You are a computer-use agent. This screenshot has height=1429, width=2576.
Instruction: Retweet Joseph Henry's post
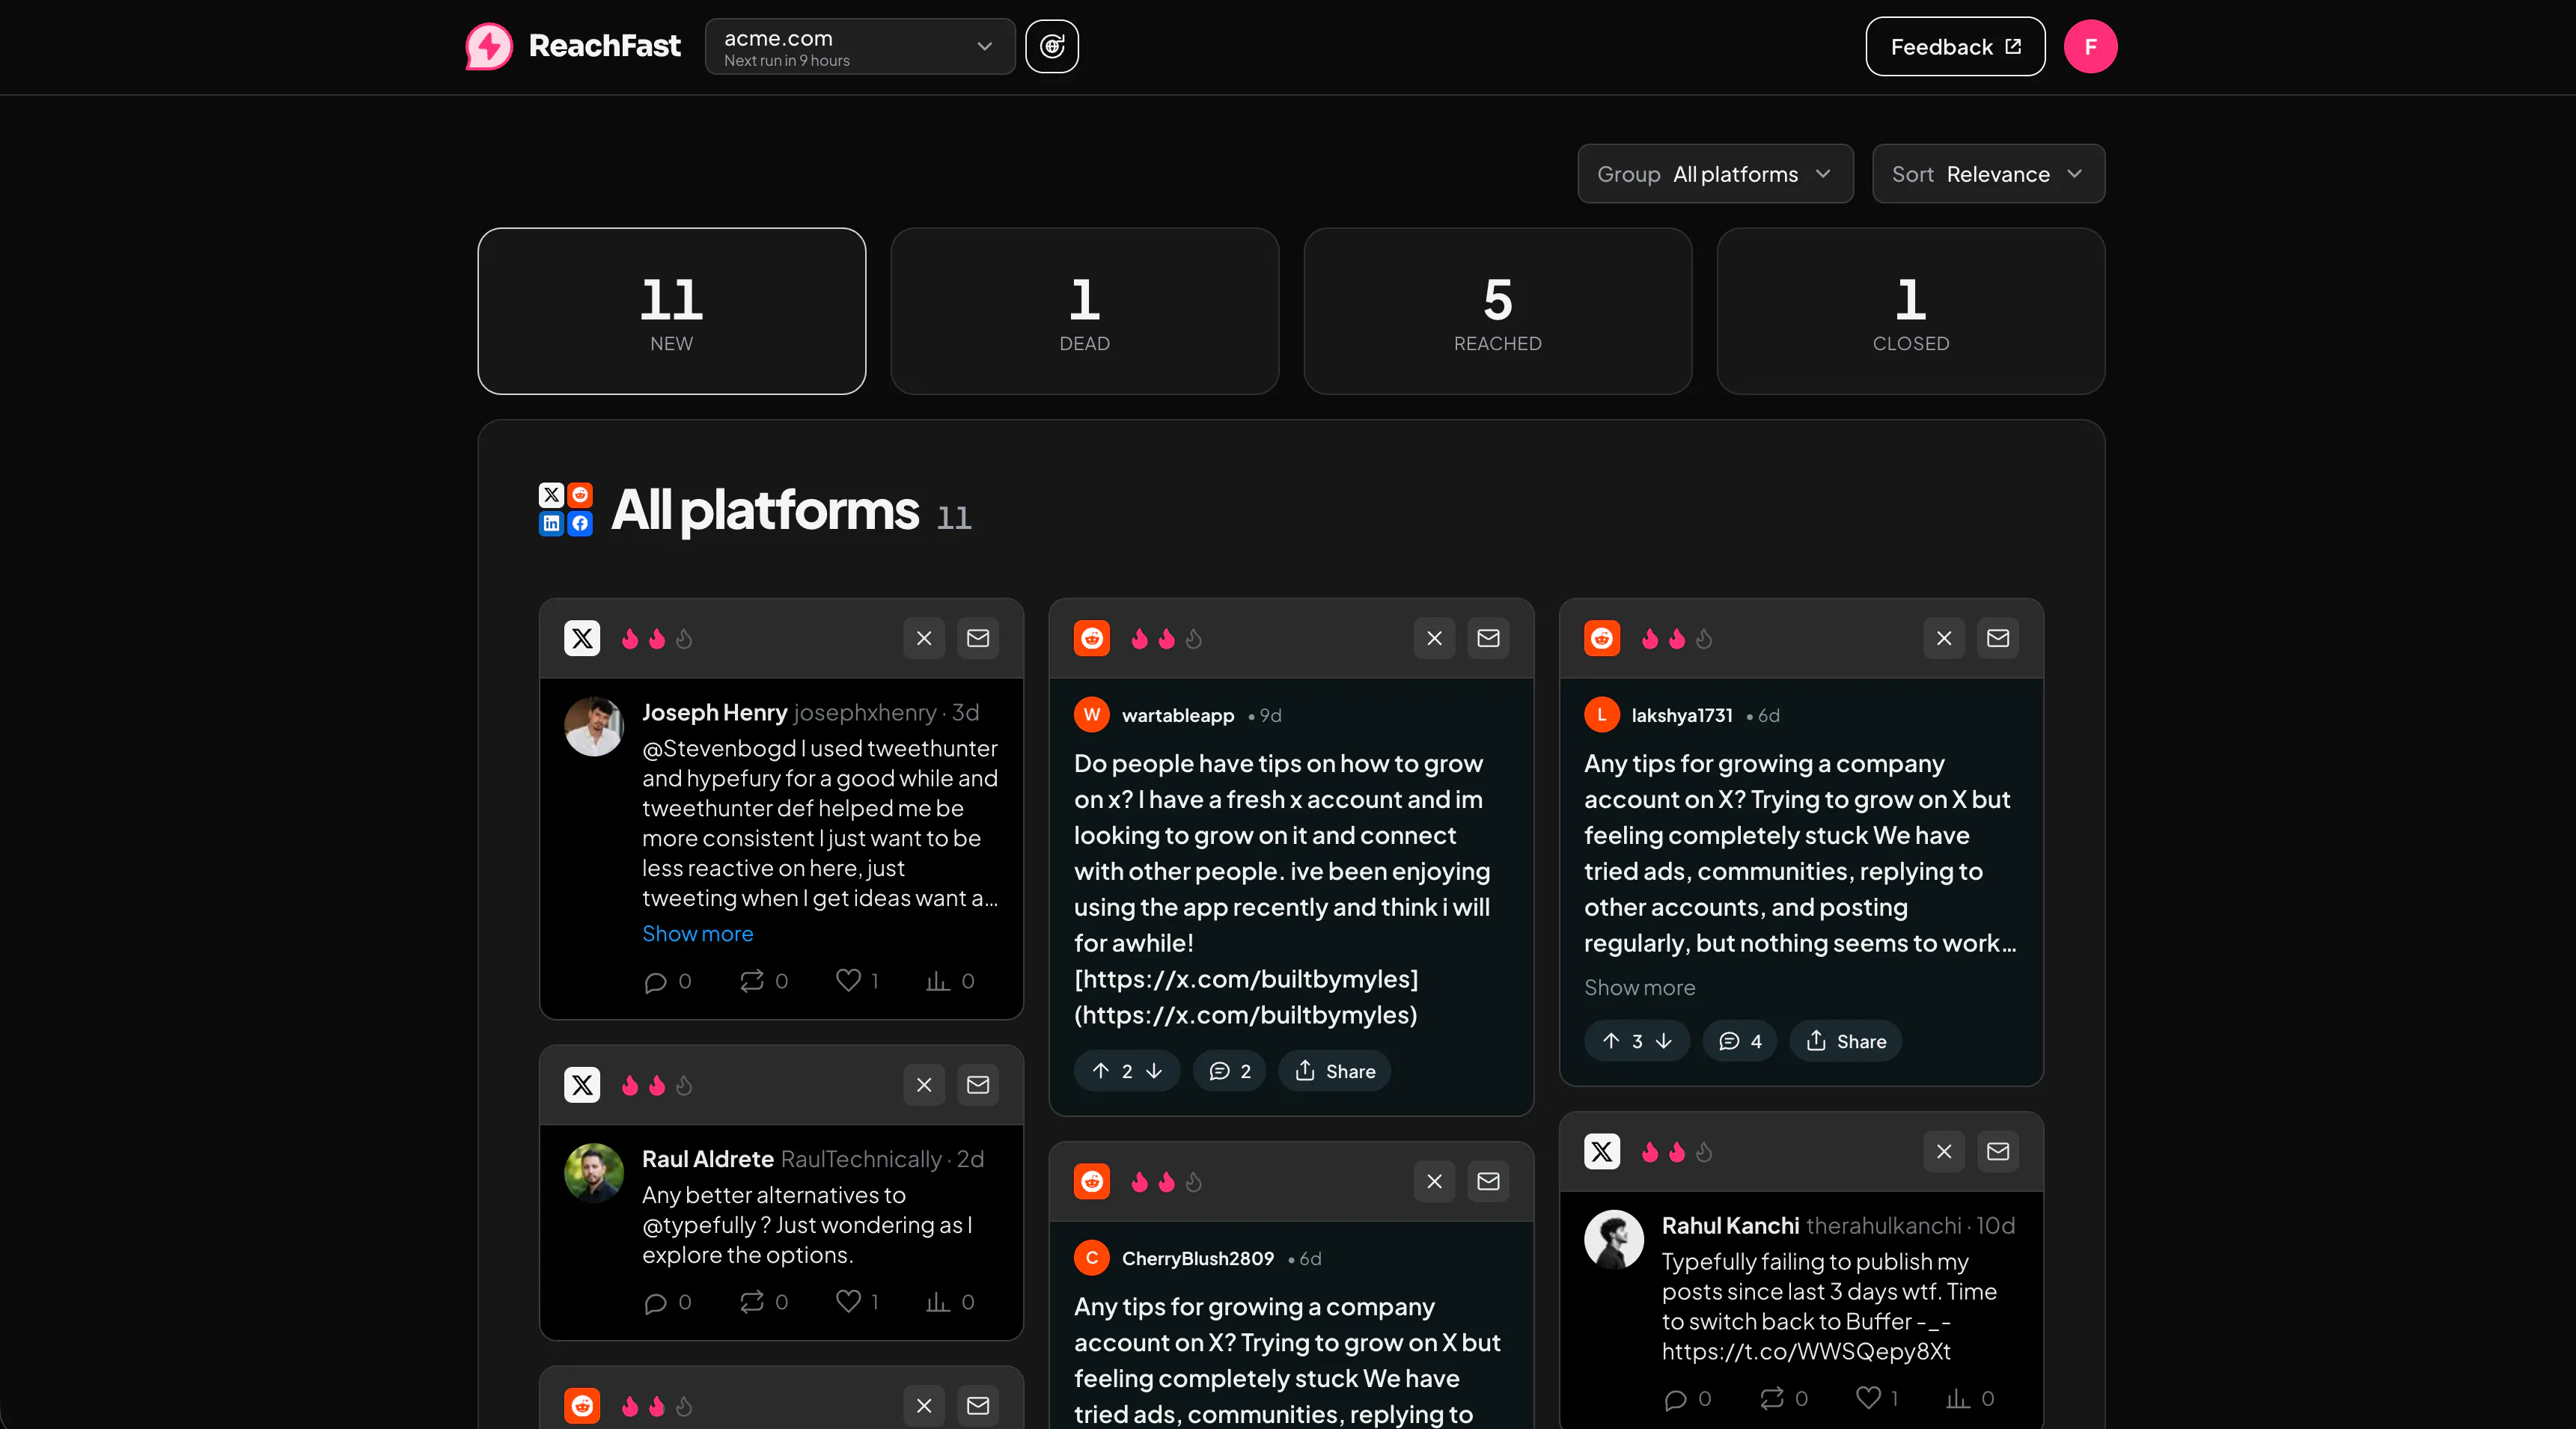pyautogui.click(x=752, y=981)
